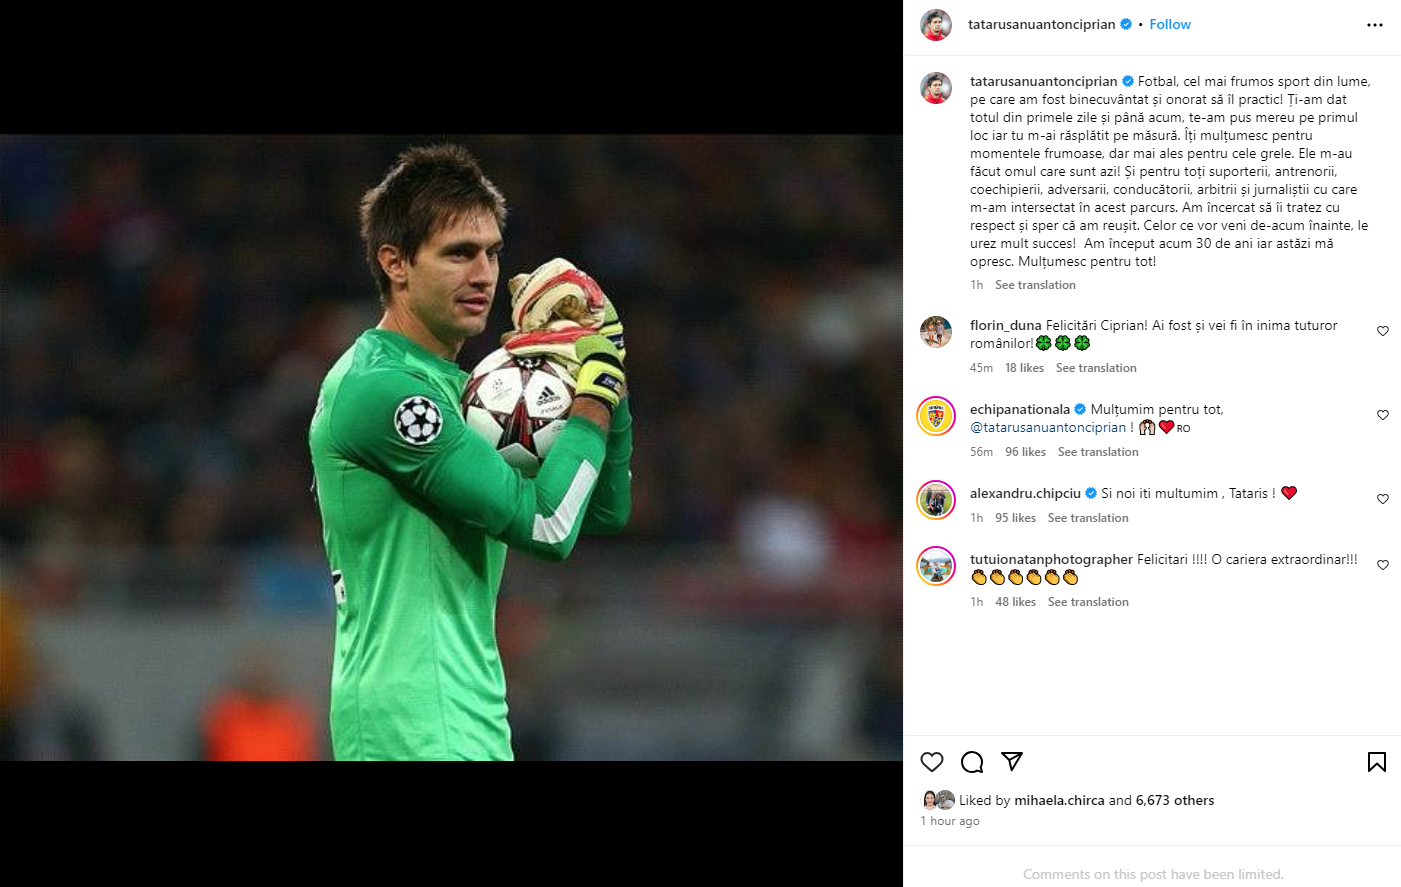Like tutuionatanphotographer's comment
Screen dimensions: 1401x887
(1383, 565)
